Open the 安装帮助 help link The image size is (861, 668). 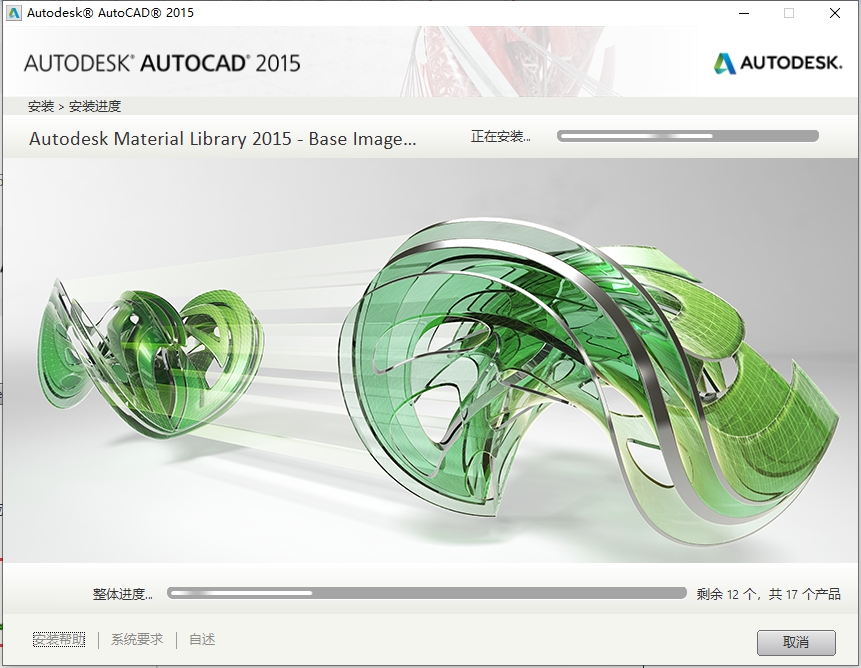click(x=58, y=639)
